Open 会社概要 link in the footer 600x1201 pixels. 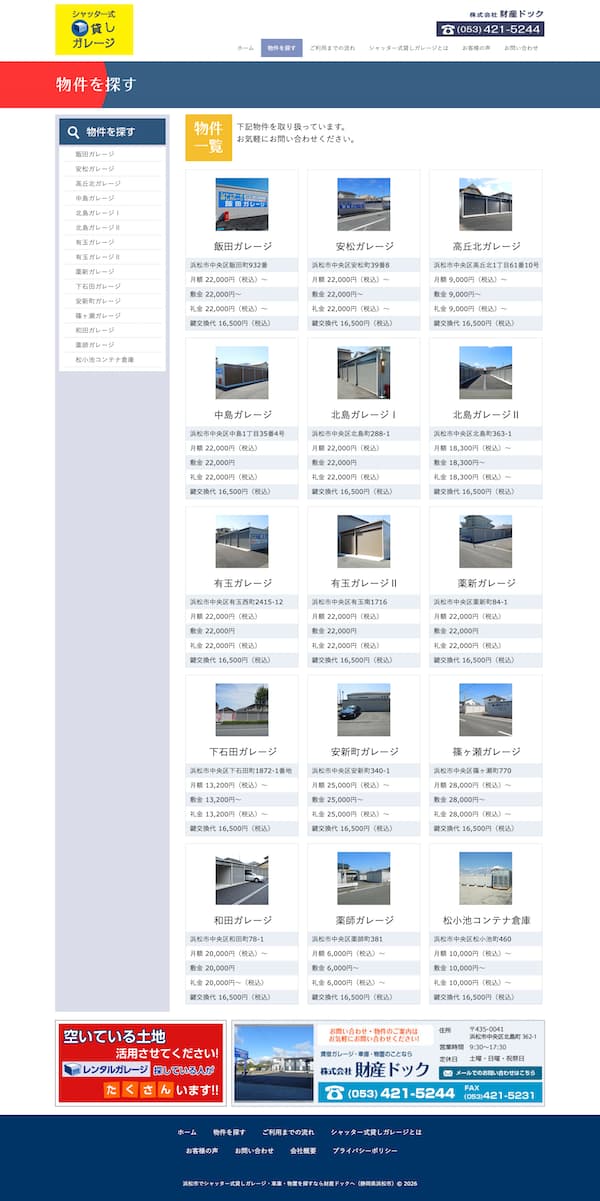[304, 1151]
